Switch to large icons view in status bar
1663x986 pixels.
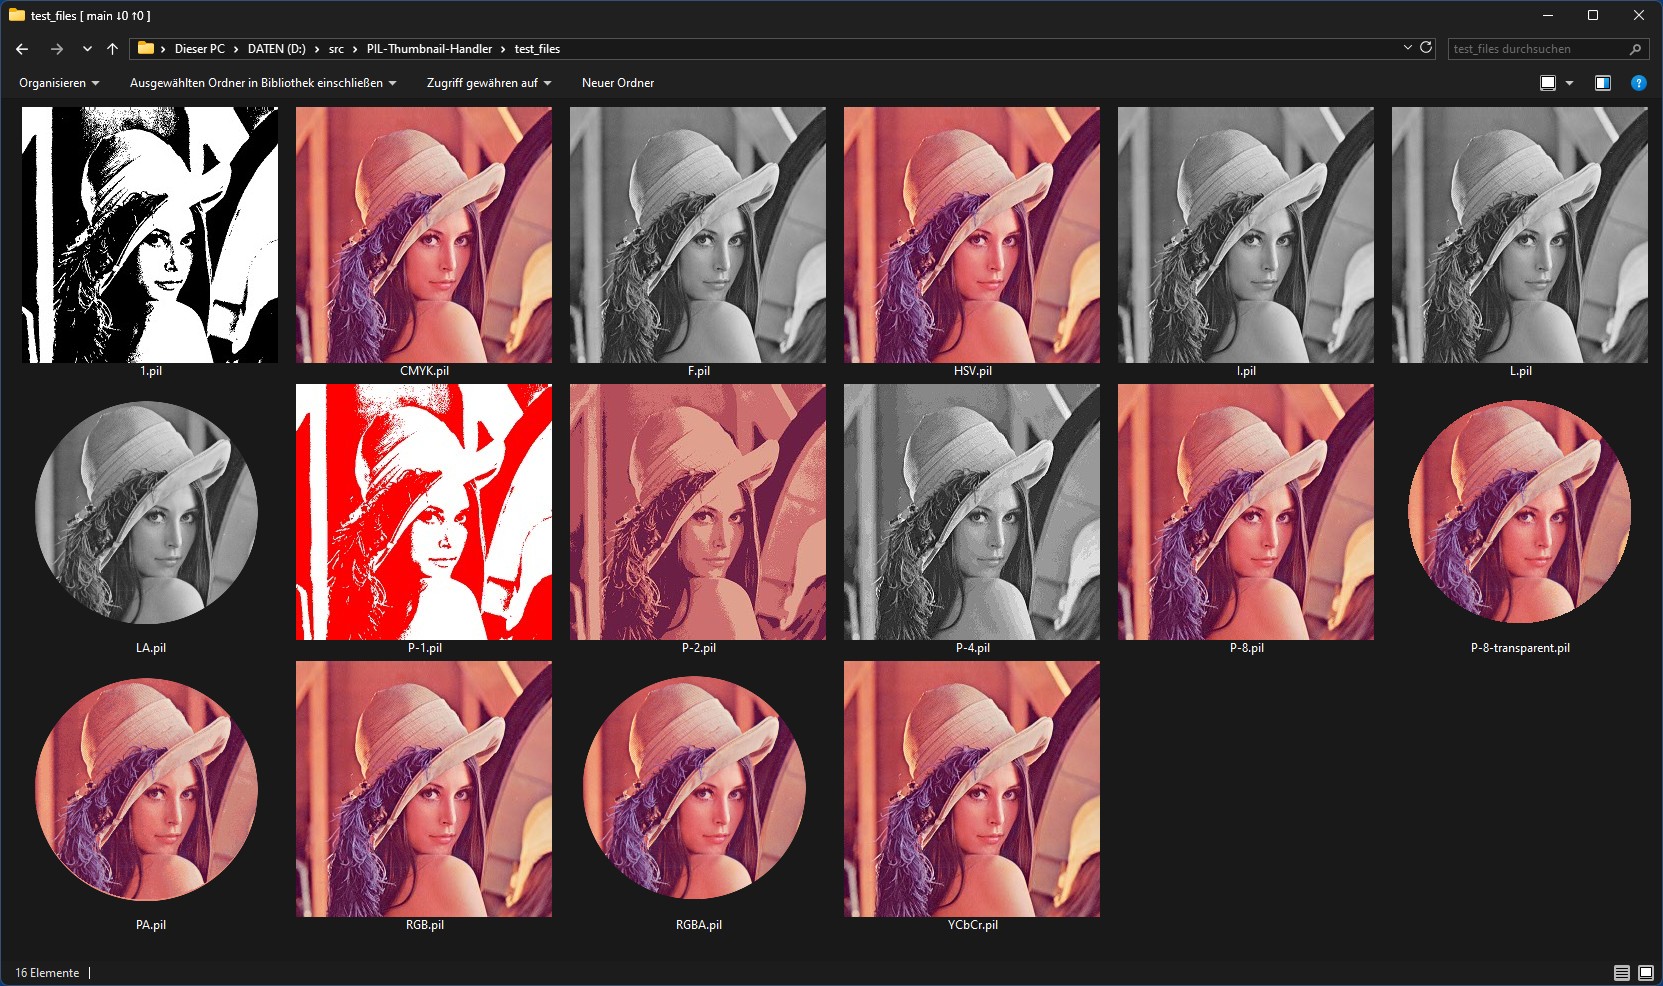(1646, 973)
